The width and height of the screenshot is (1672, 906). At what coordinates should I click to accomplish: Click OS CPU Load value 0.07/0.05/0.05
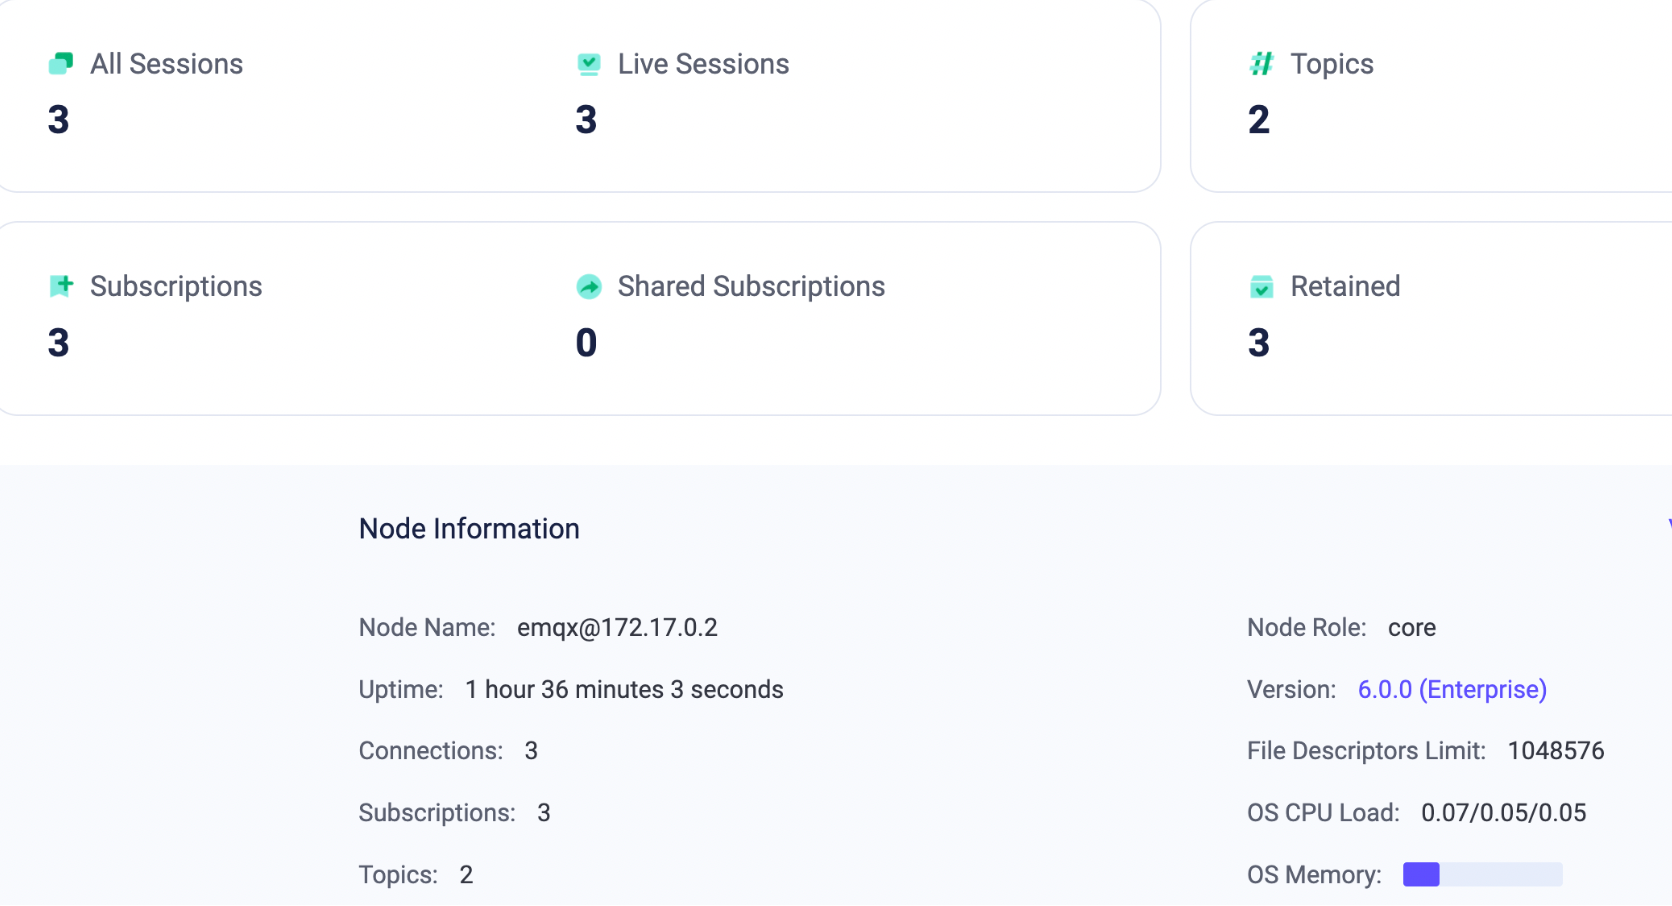pos(1504,813)
